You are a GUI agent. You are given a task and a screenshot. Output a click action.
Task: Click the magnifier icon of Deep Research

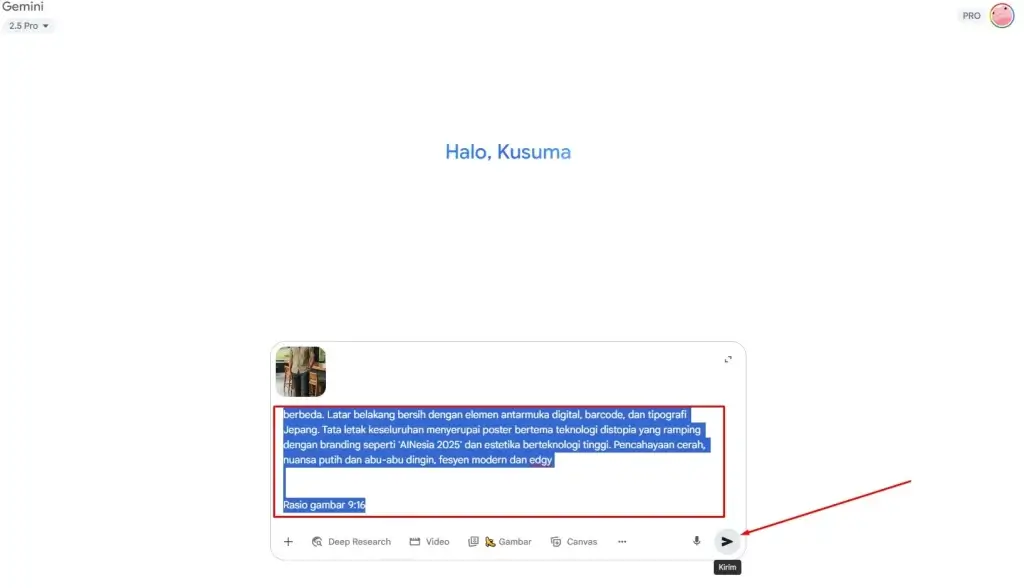(317, 542)
